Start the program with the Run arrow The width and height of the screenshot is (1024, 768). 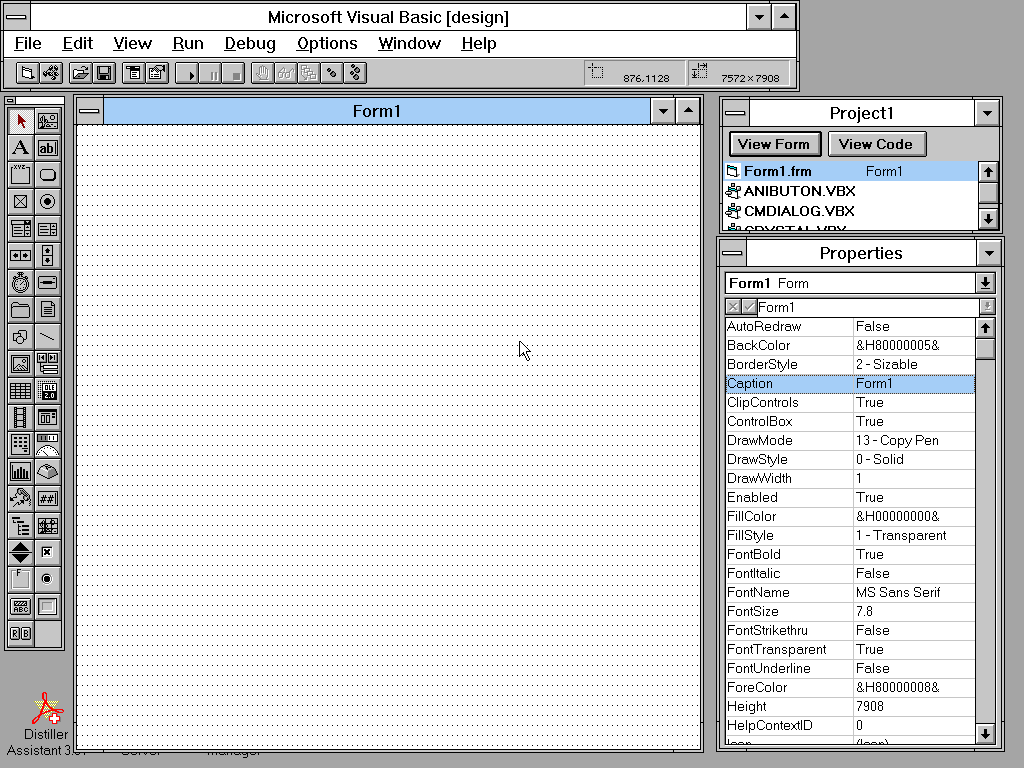point(187,72)
